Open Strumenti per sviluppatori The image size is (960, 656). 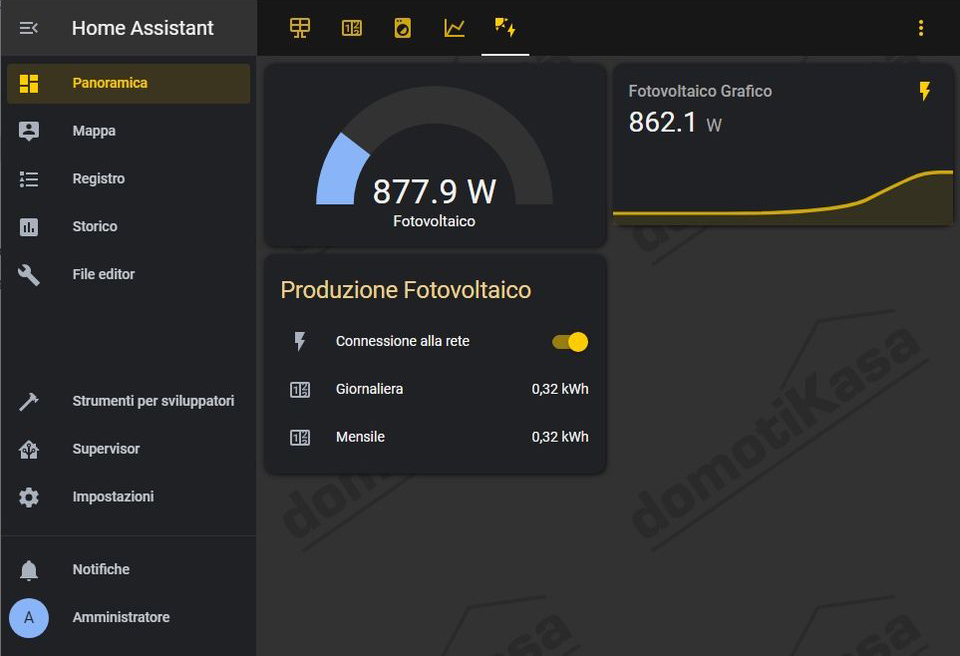coord(129,401)
